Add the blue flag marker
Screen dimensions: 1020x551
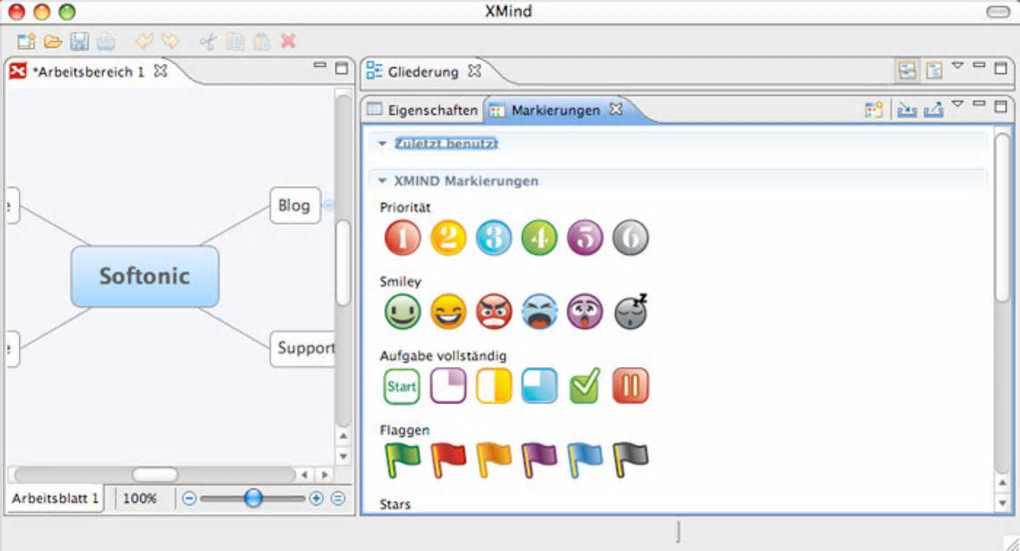[x=585, y=460]
